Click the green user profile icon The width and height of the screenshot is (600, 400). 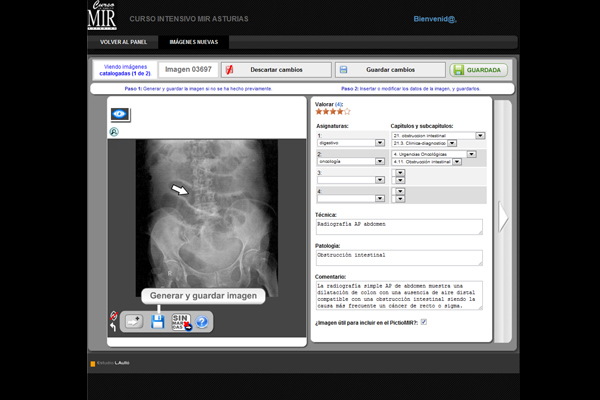pos(114,132)
